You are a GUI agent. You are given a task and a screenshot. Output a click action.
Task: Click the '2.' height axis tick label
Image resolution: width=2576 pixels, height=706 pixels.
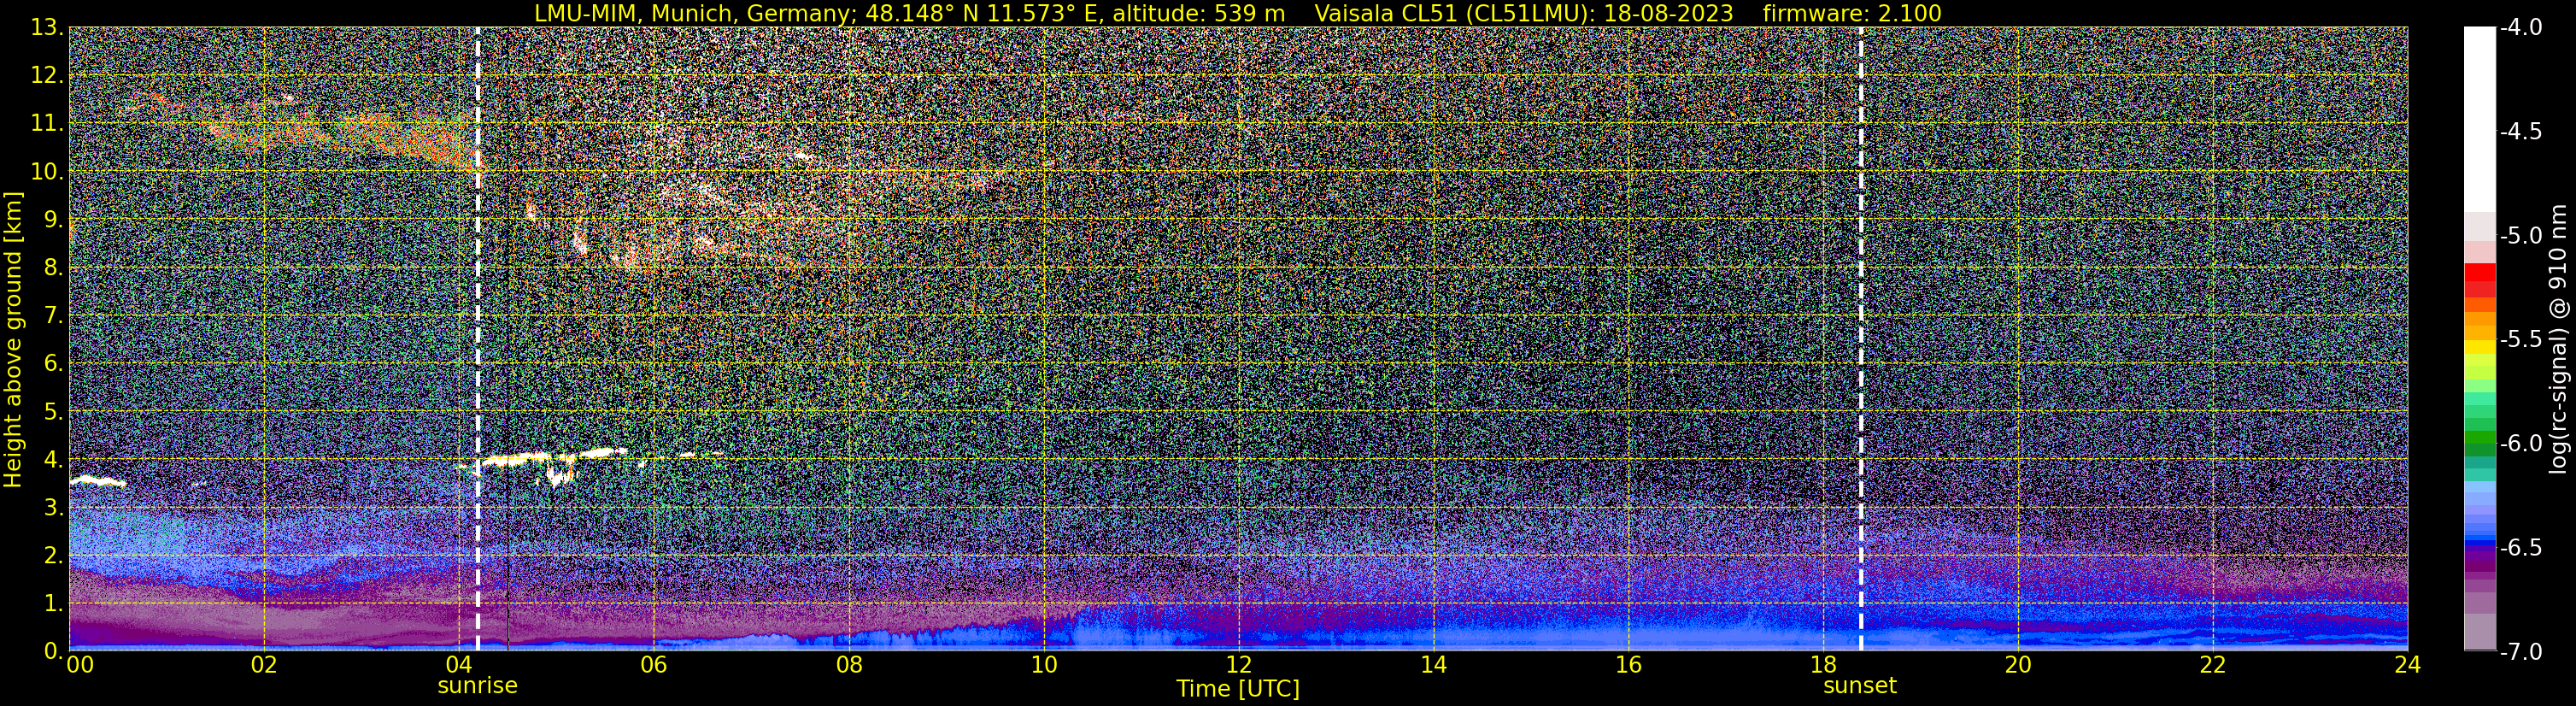pos(53,556)
